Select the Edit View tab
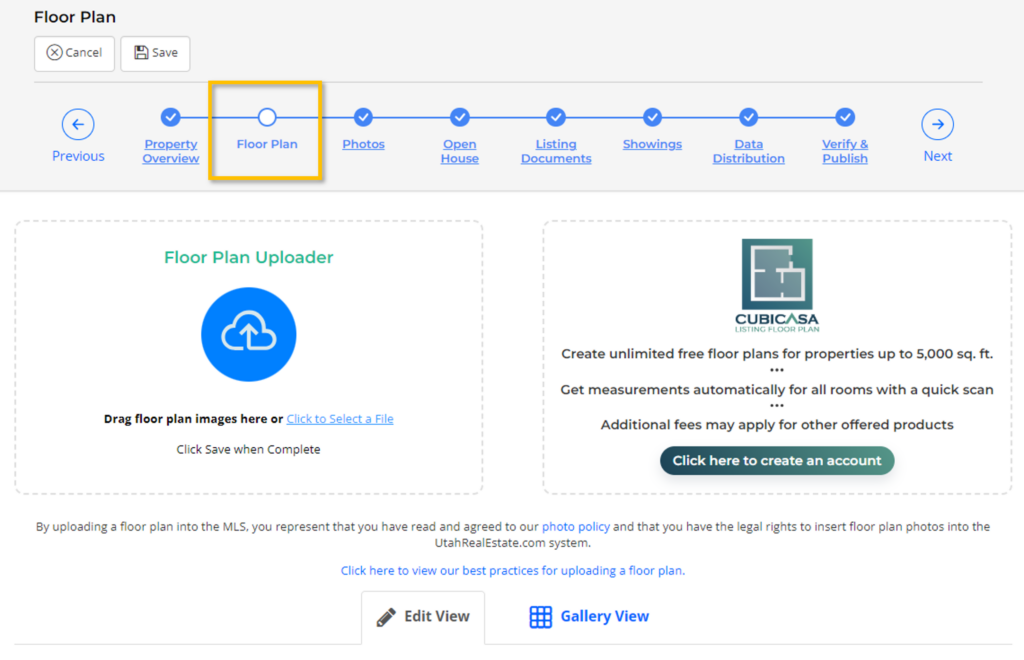The width and height of the screenshot is (1024, 660). pyautogui.click(x=423, y=617)
